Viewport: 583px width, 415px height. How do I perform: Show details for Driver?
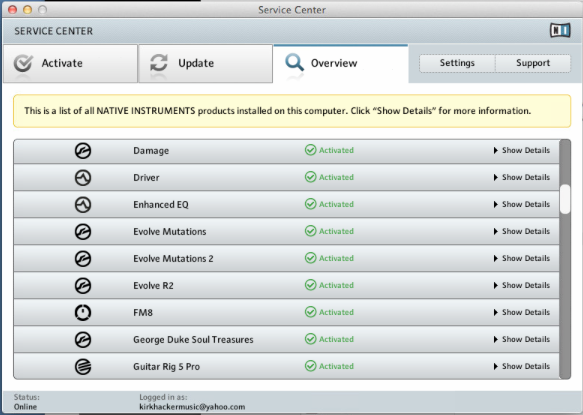point(522,177)
